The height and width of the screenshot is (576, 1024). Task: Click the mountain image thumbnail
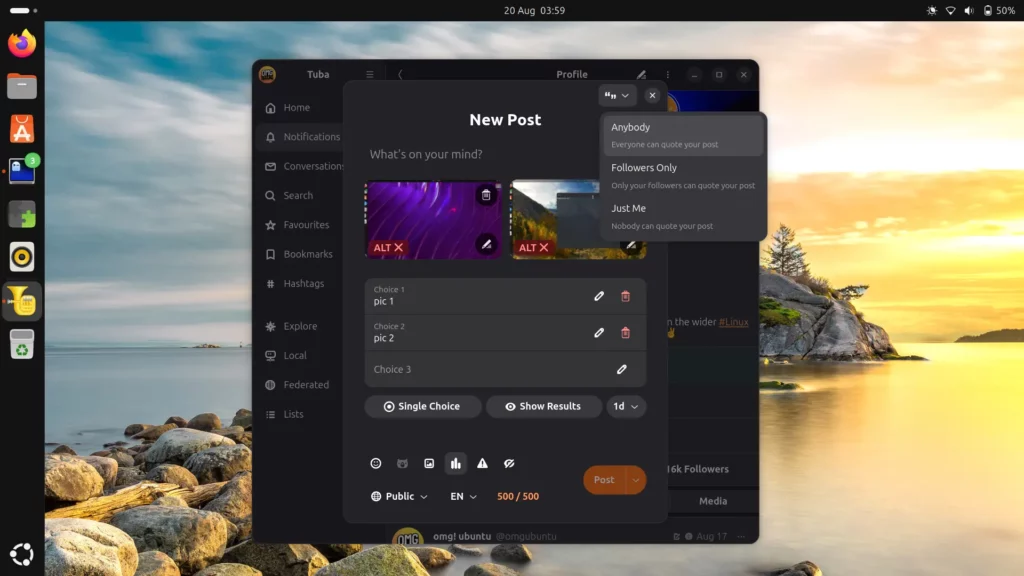pyautogui.click(x=555, y=219)
